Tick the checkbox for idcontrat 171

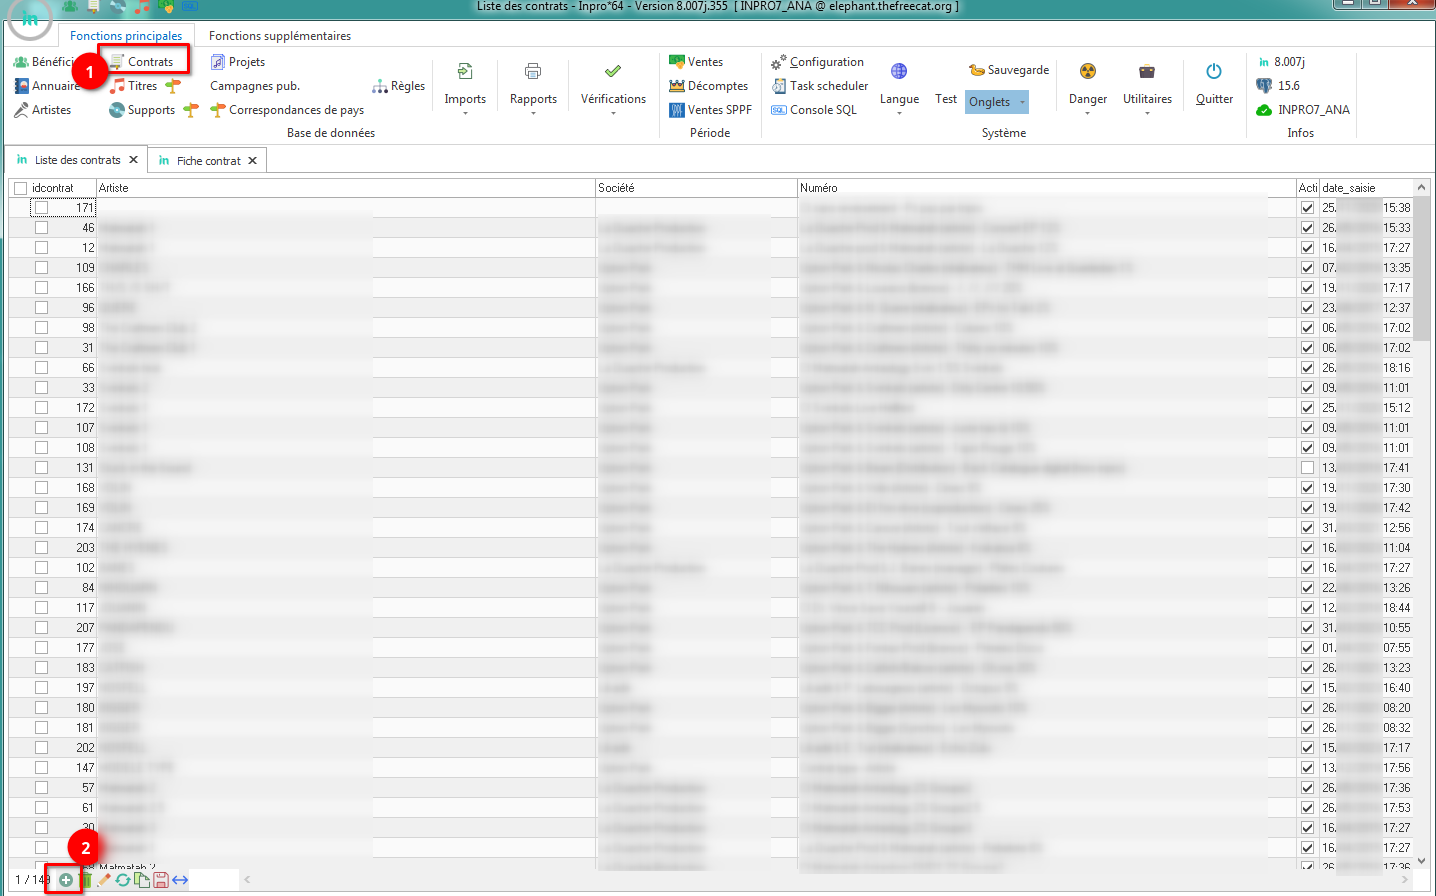pos(41,208)
